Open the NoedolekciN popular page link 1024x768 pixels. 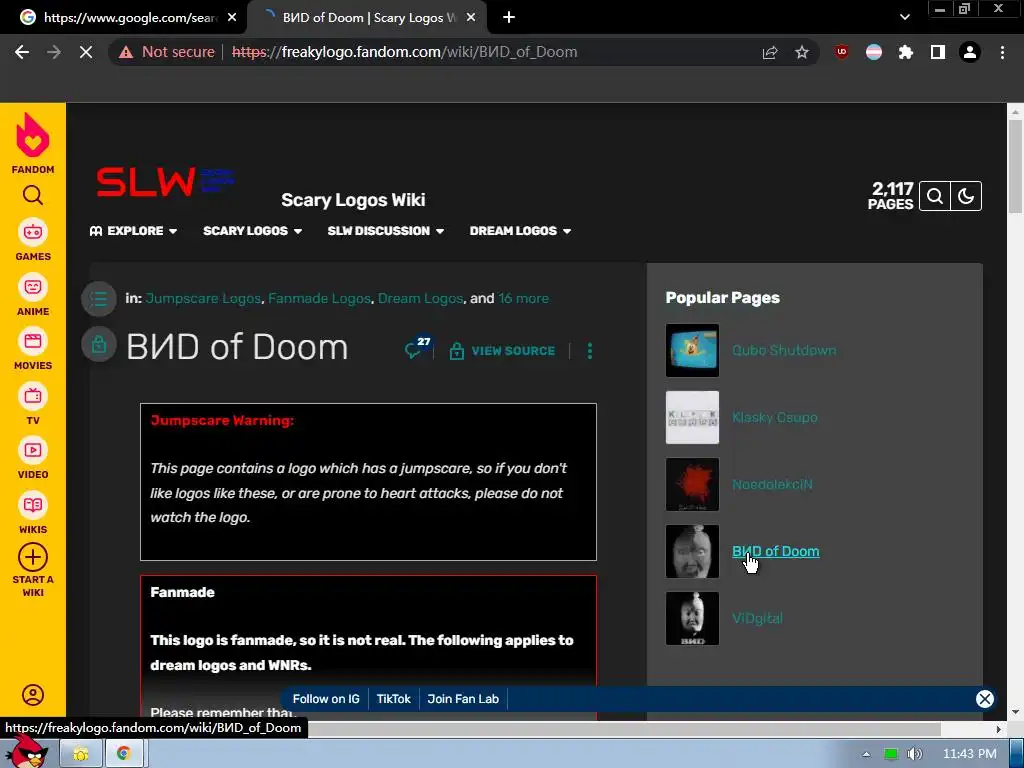click(773, 485)
